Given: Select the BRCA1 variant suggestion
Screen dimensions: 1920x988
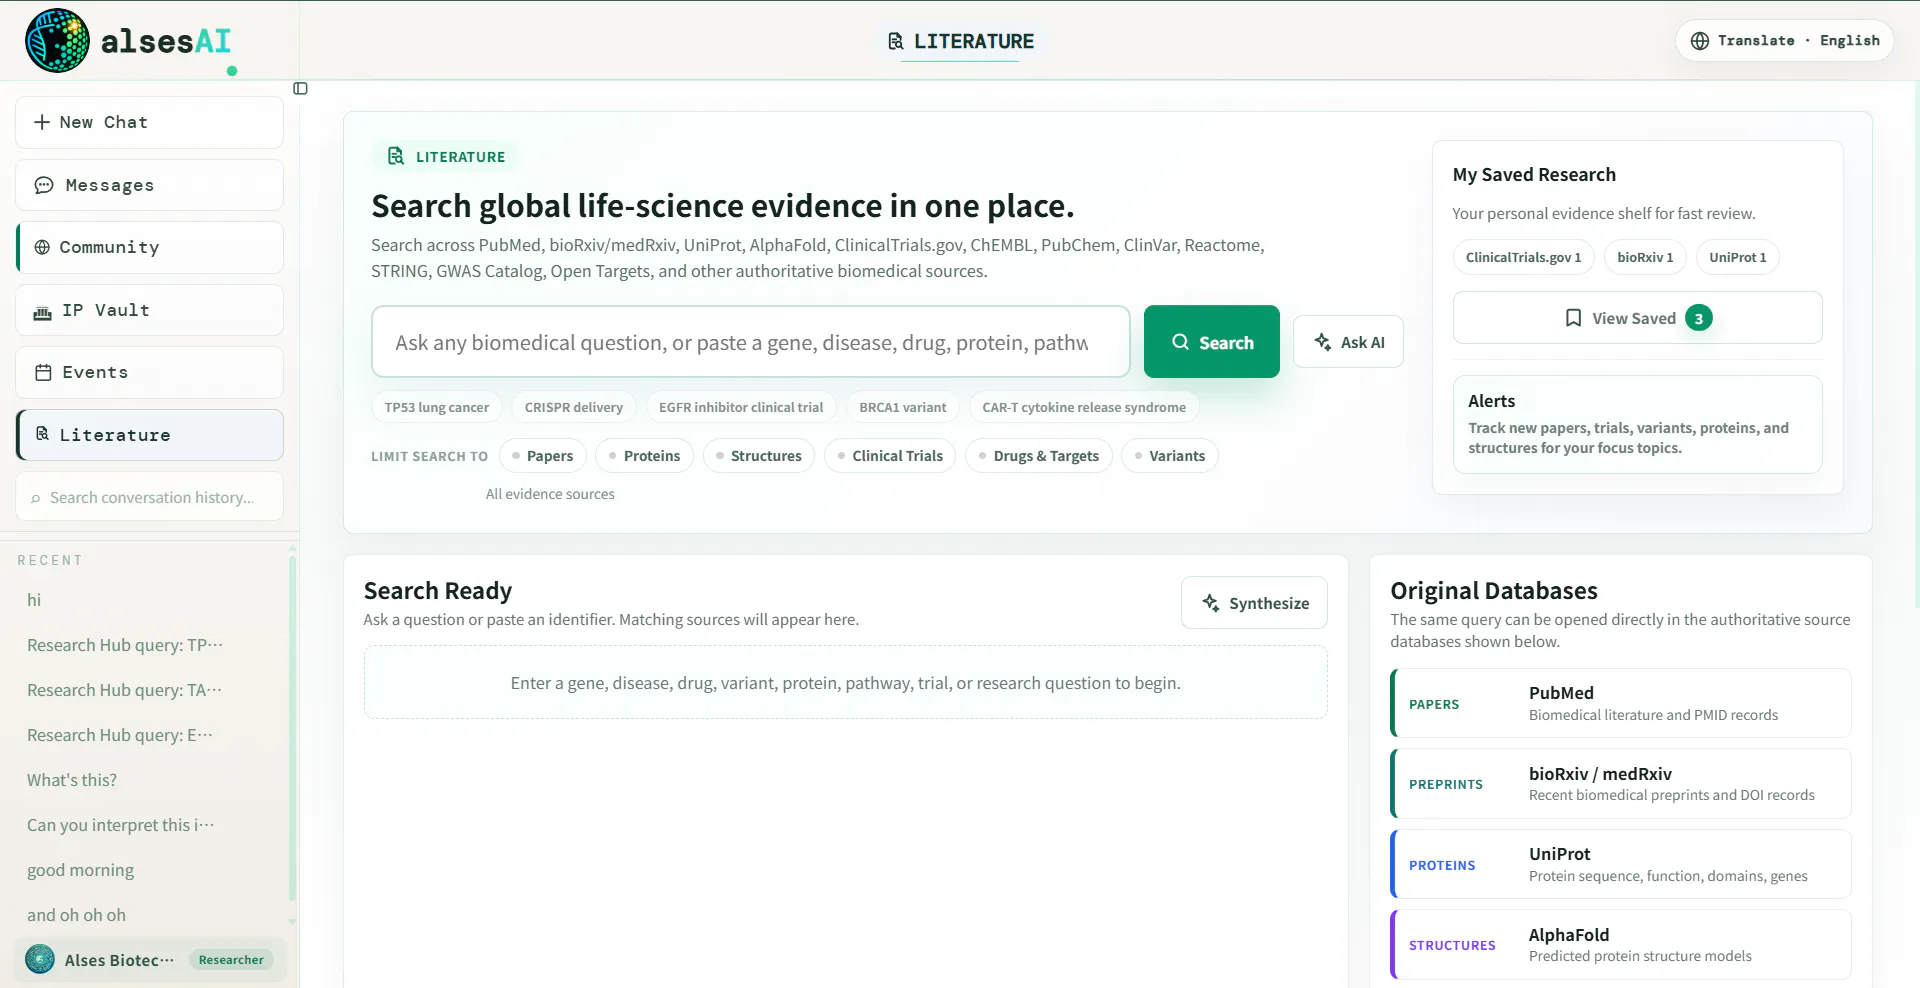Looking at the screenshot, I should point(903,407).
